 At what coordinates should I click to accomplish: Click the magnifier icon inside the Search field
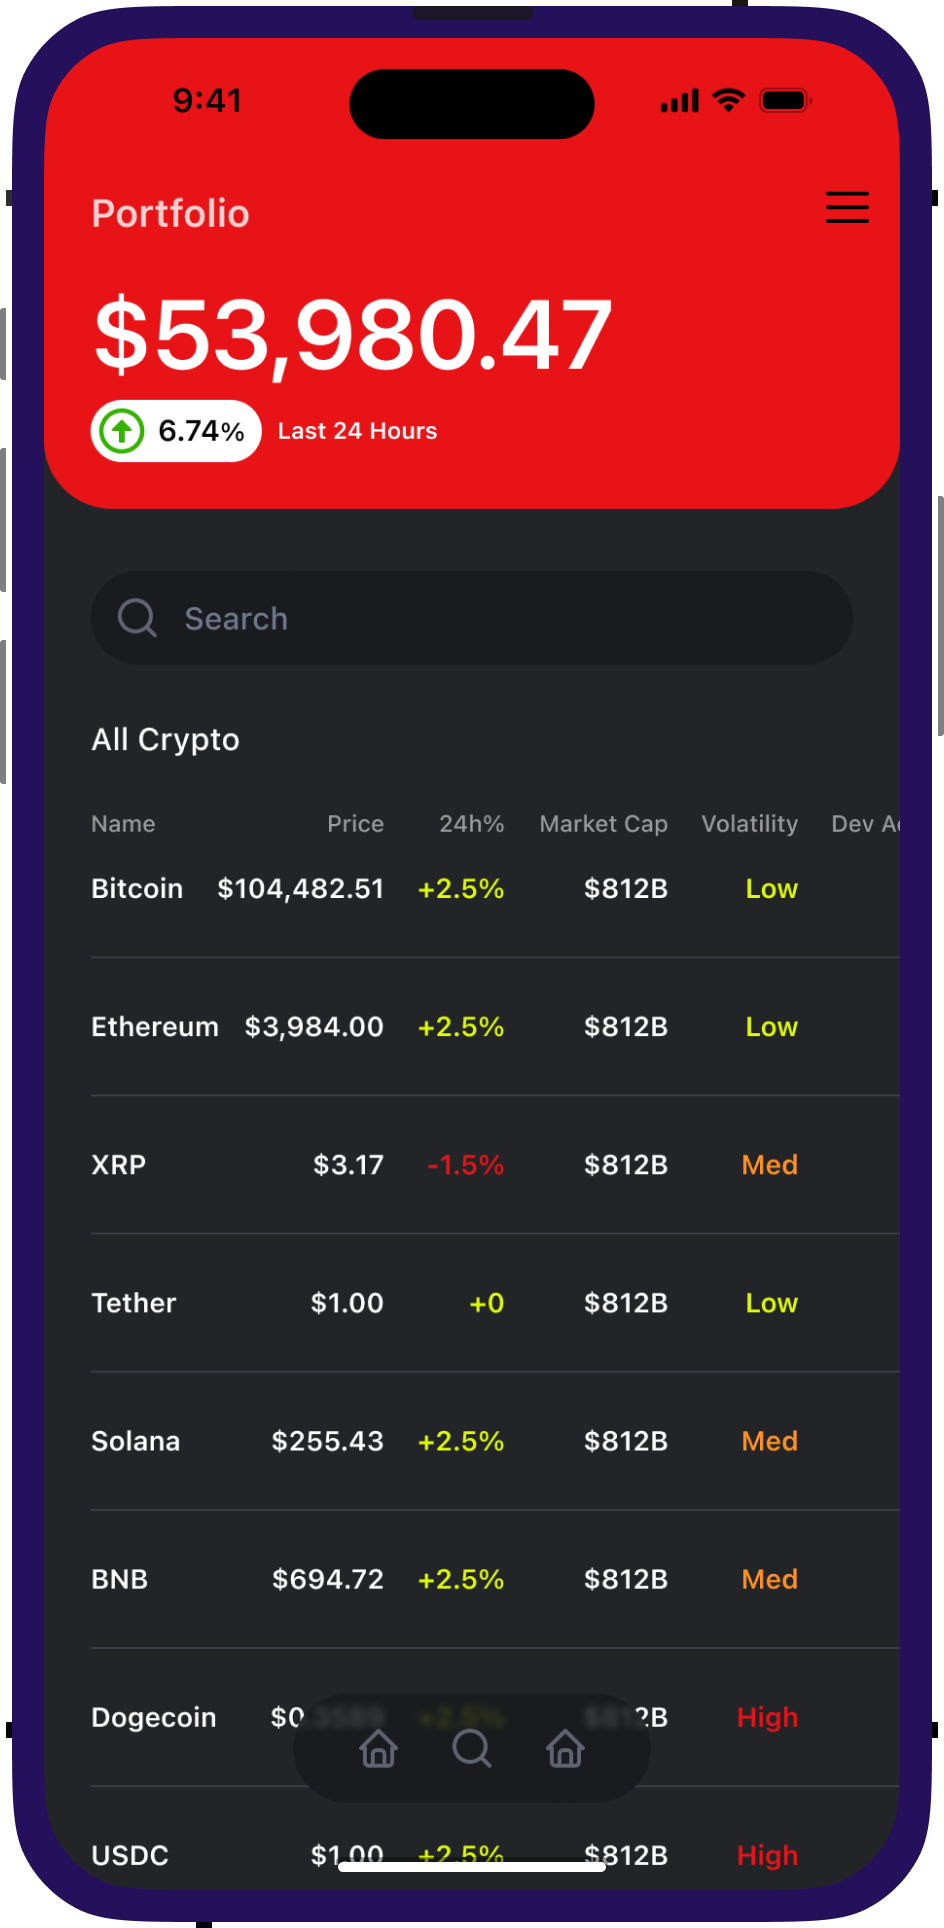137,618
